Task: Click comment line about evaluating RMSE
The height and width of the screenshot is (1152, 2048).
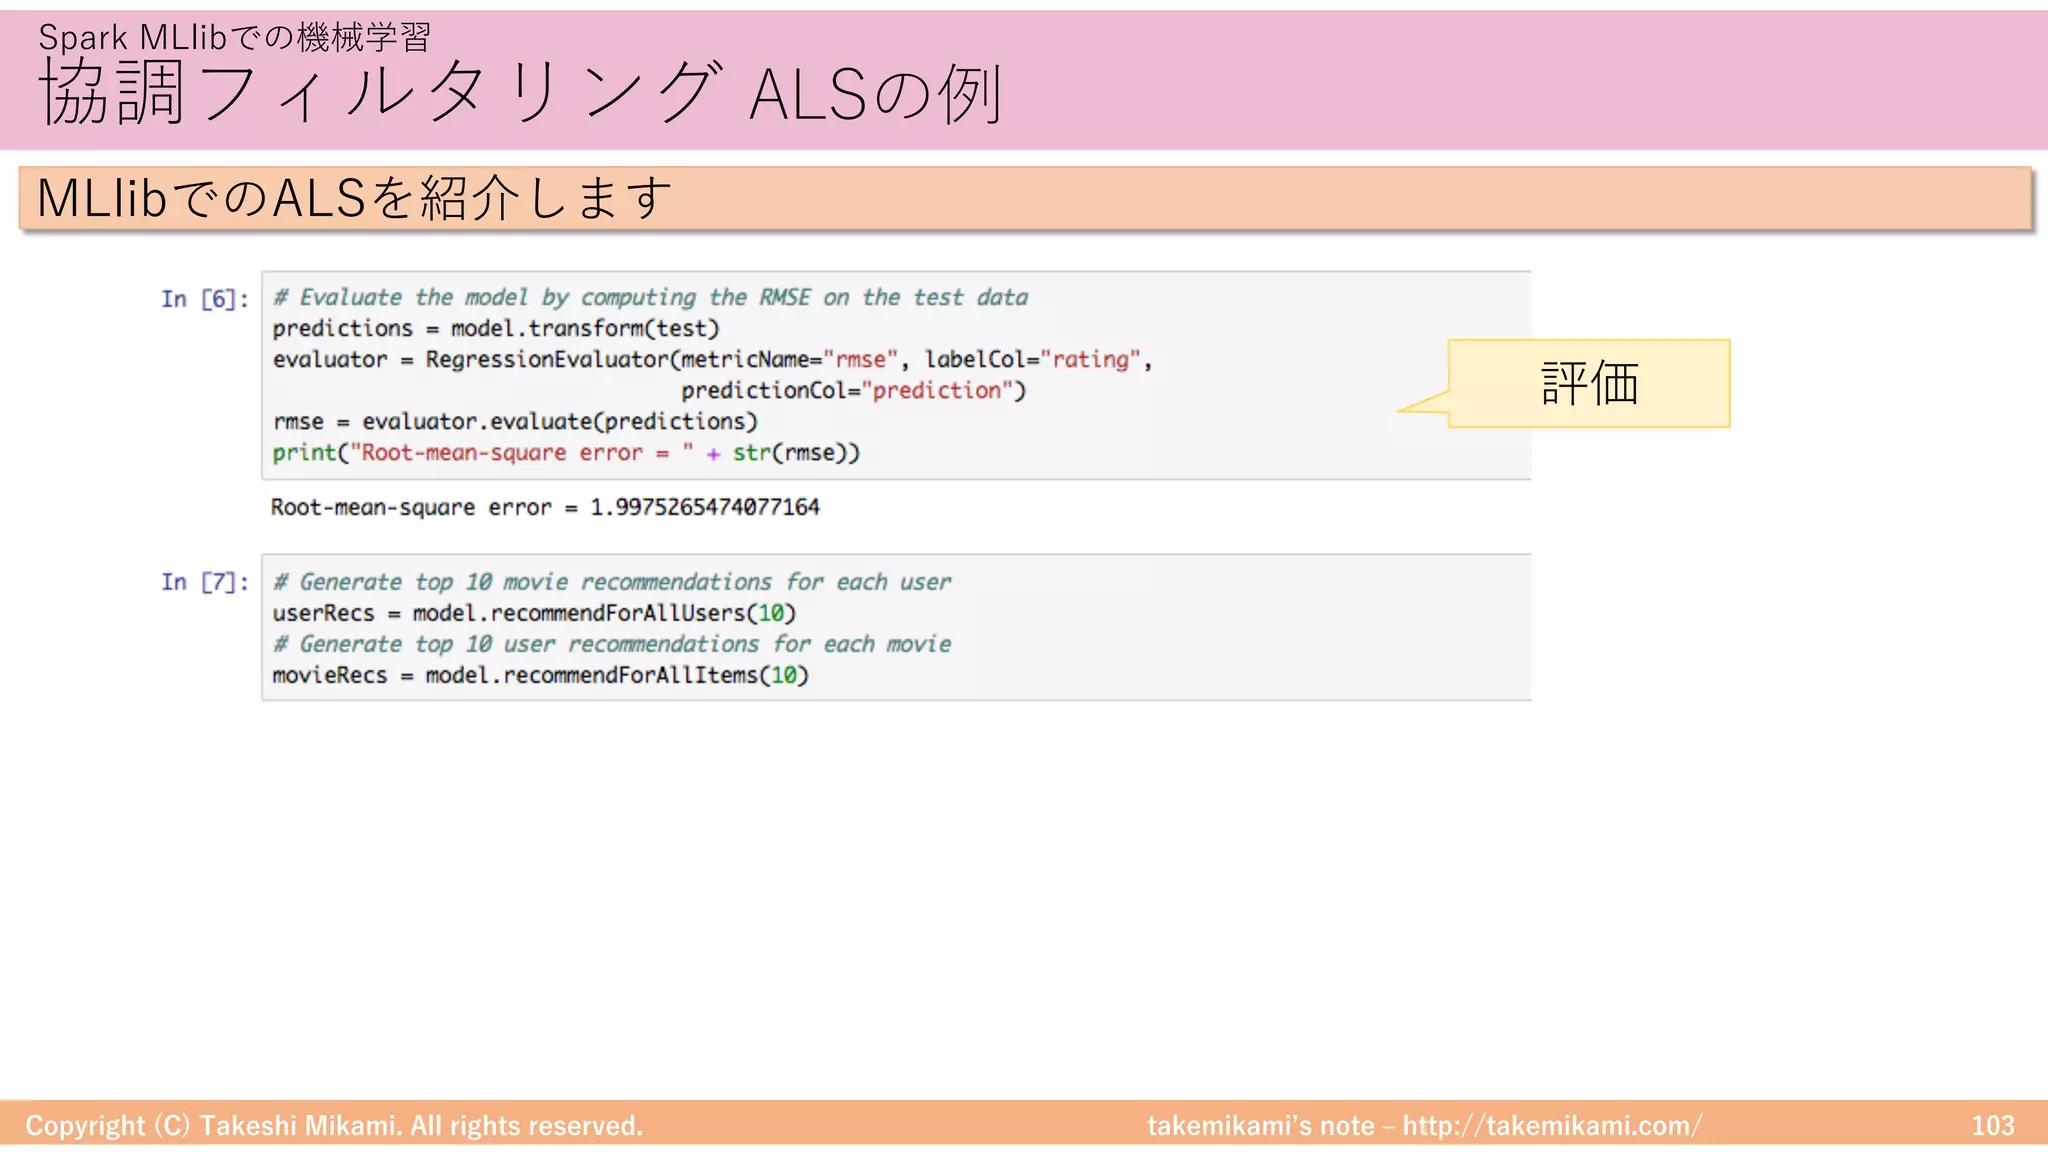Action: [650, 297]
